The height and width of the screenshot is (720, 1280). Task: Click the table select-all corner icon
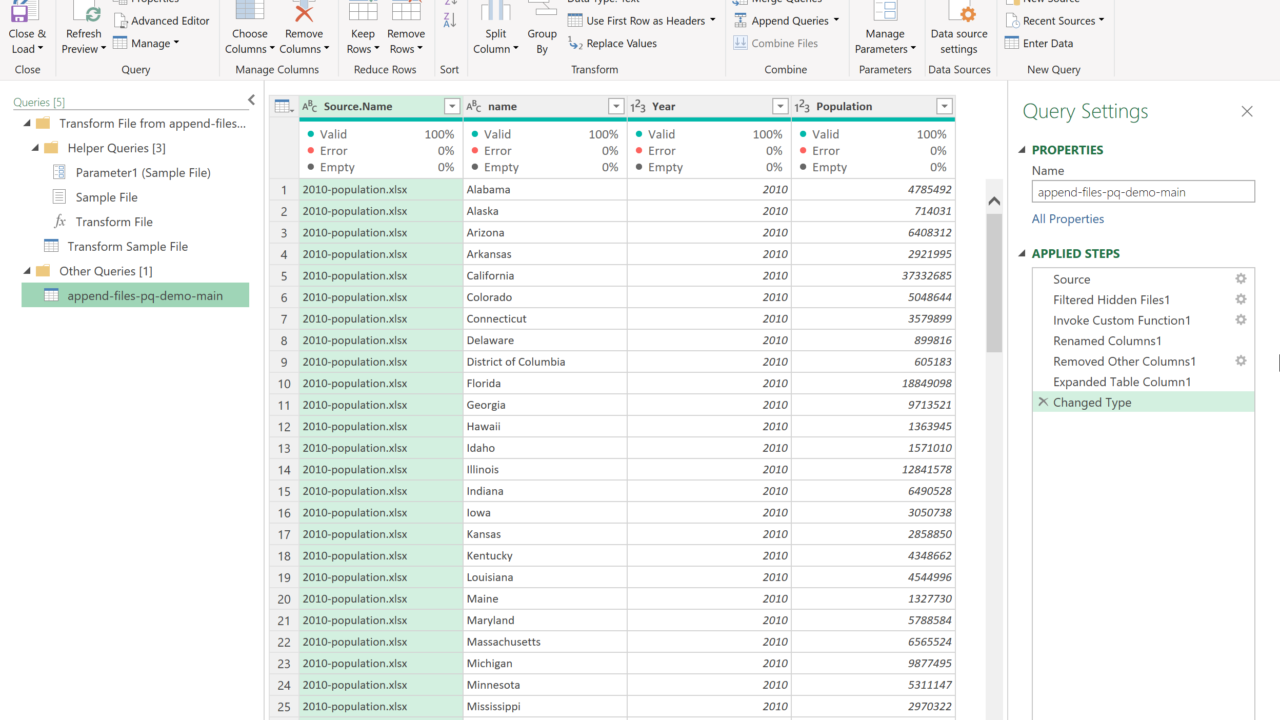(x=283, y=107)
